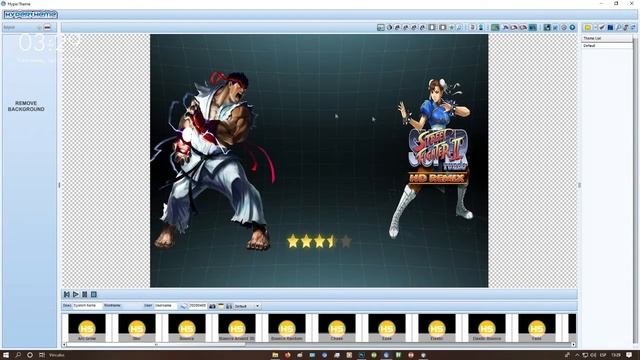Click the first icon of the main toolbar
The height and width of the screenshot is (360, 640).
pos(380,27)
